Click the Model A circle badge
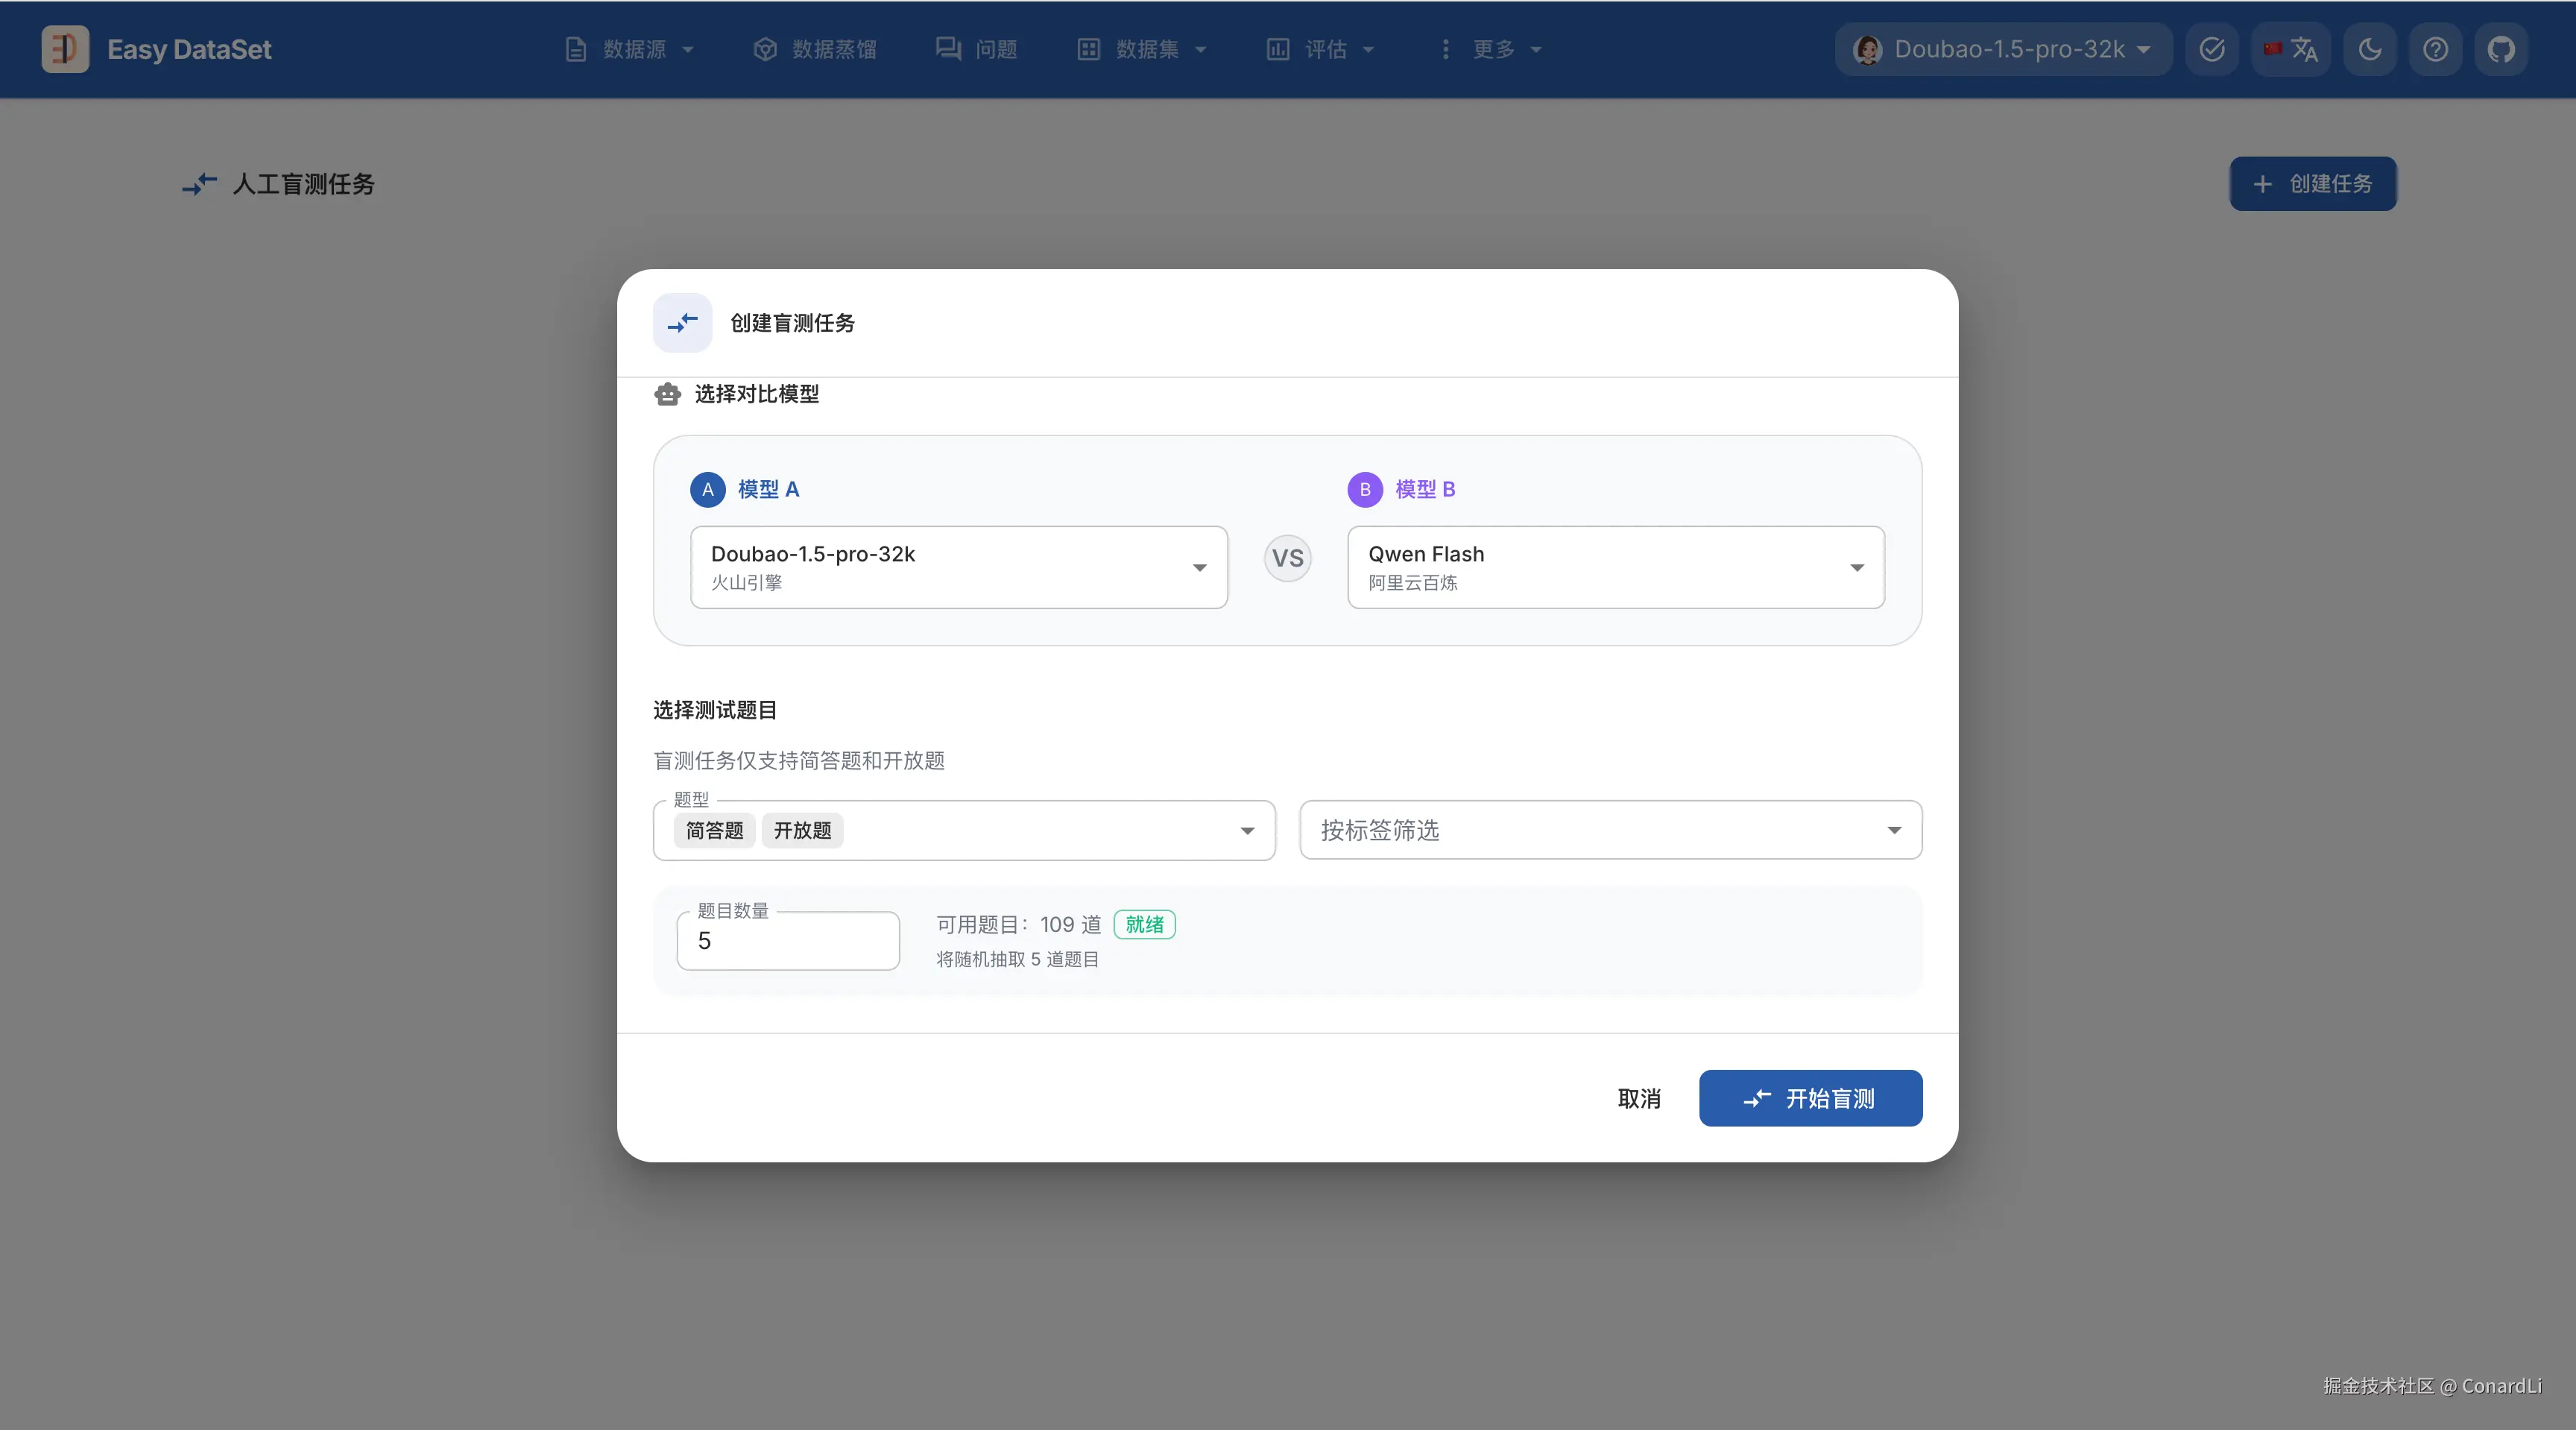2576x1430 pixels. click(707, 489)
